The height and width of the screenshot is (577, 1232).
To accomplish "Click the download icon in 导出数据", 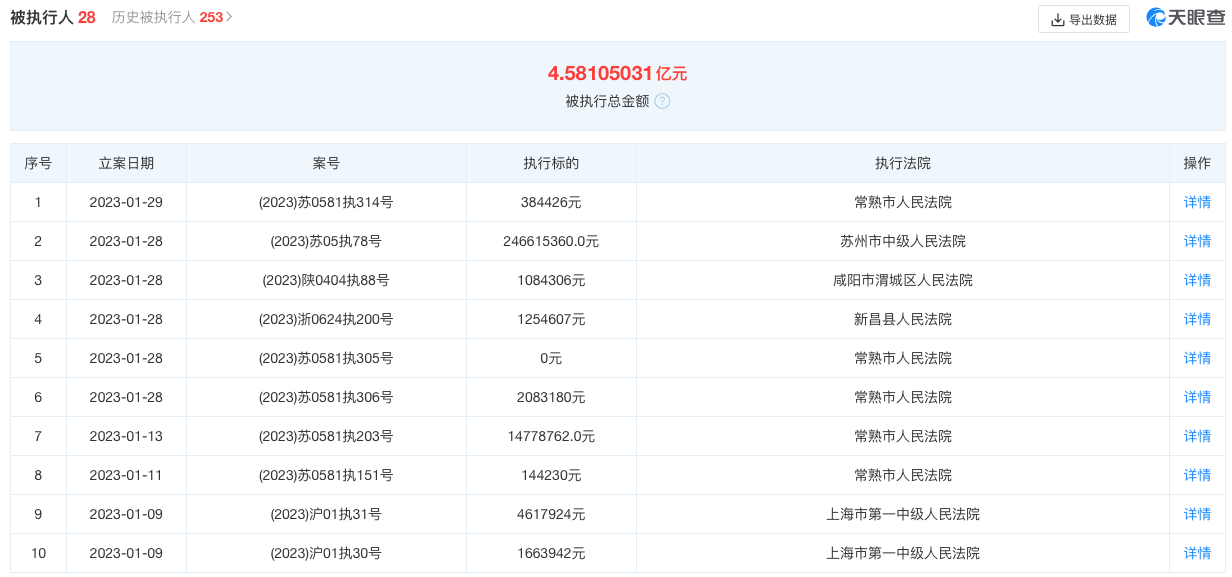I will (x=1058, y=19).
